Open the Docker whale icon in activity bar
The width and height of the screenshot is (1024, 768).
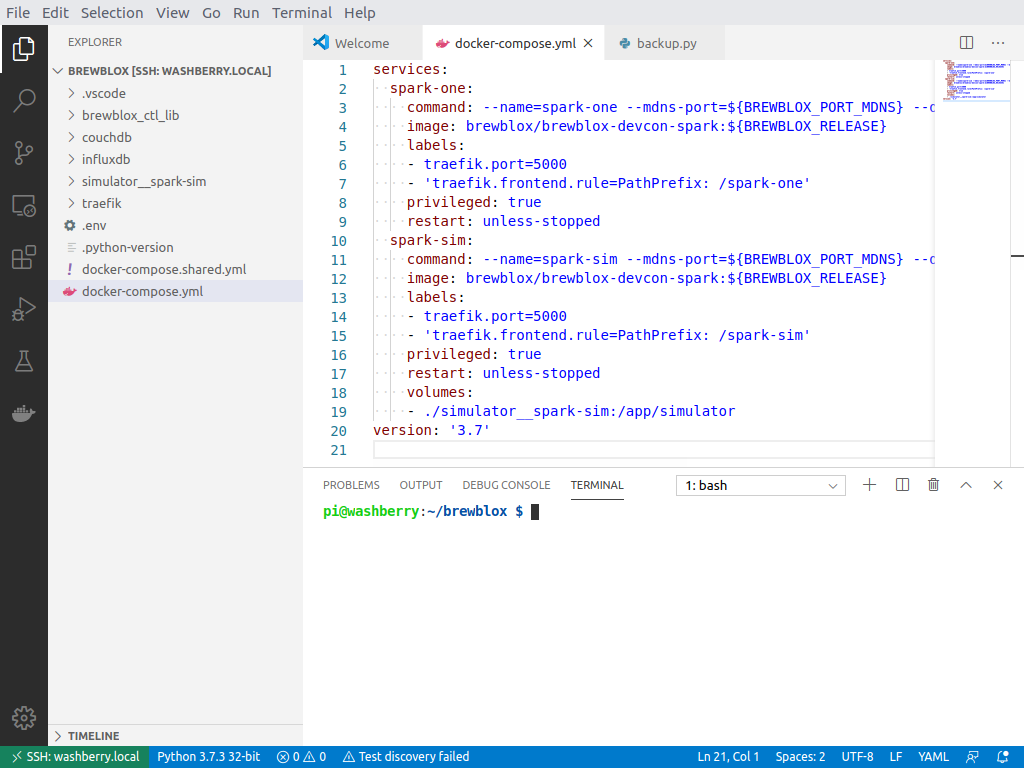click(x=24, y=413)
